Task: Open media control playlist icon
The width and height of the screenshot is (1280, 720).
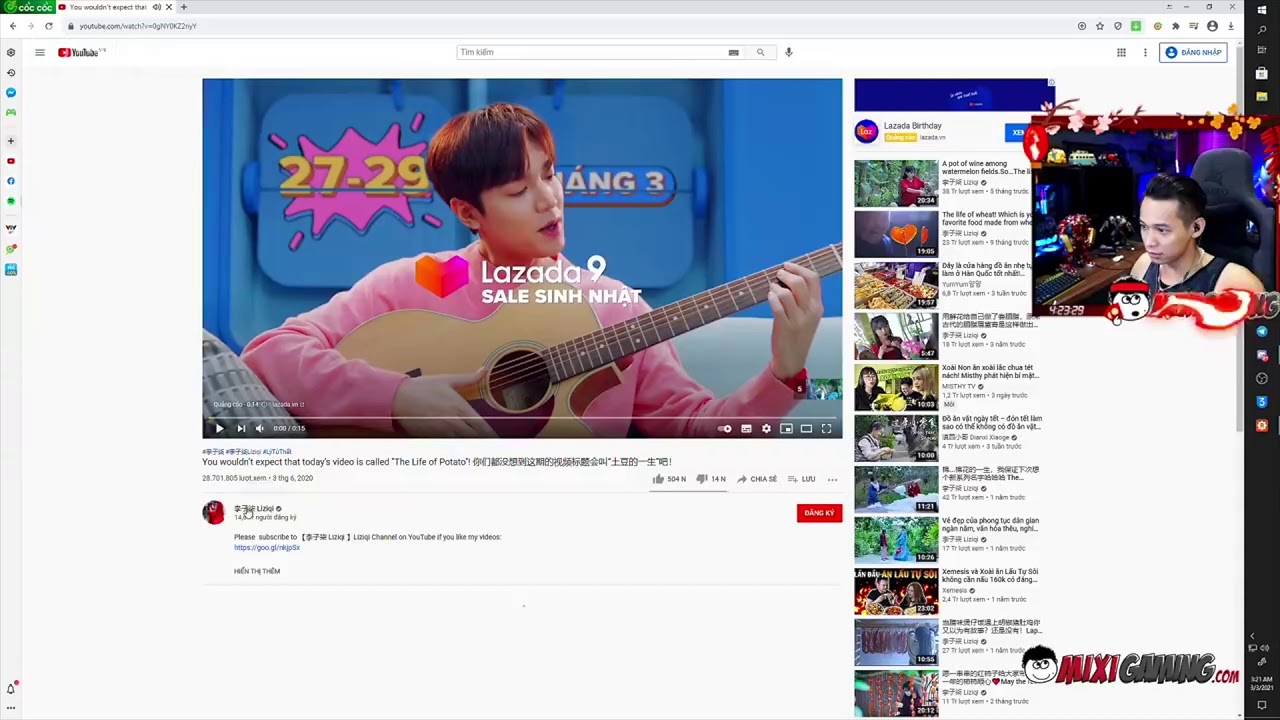Action: point(1194,26)
